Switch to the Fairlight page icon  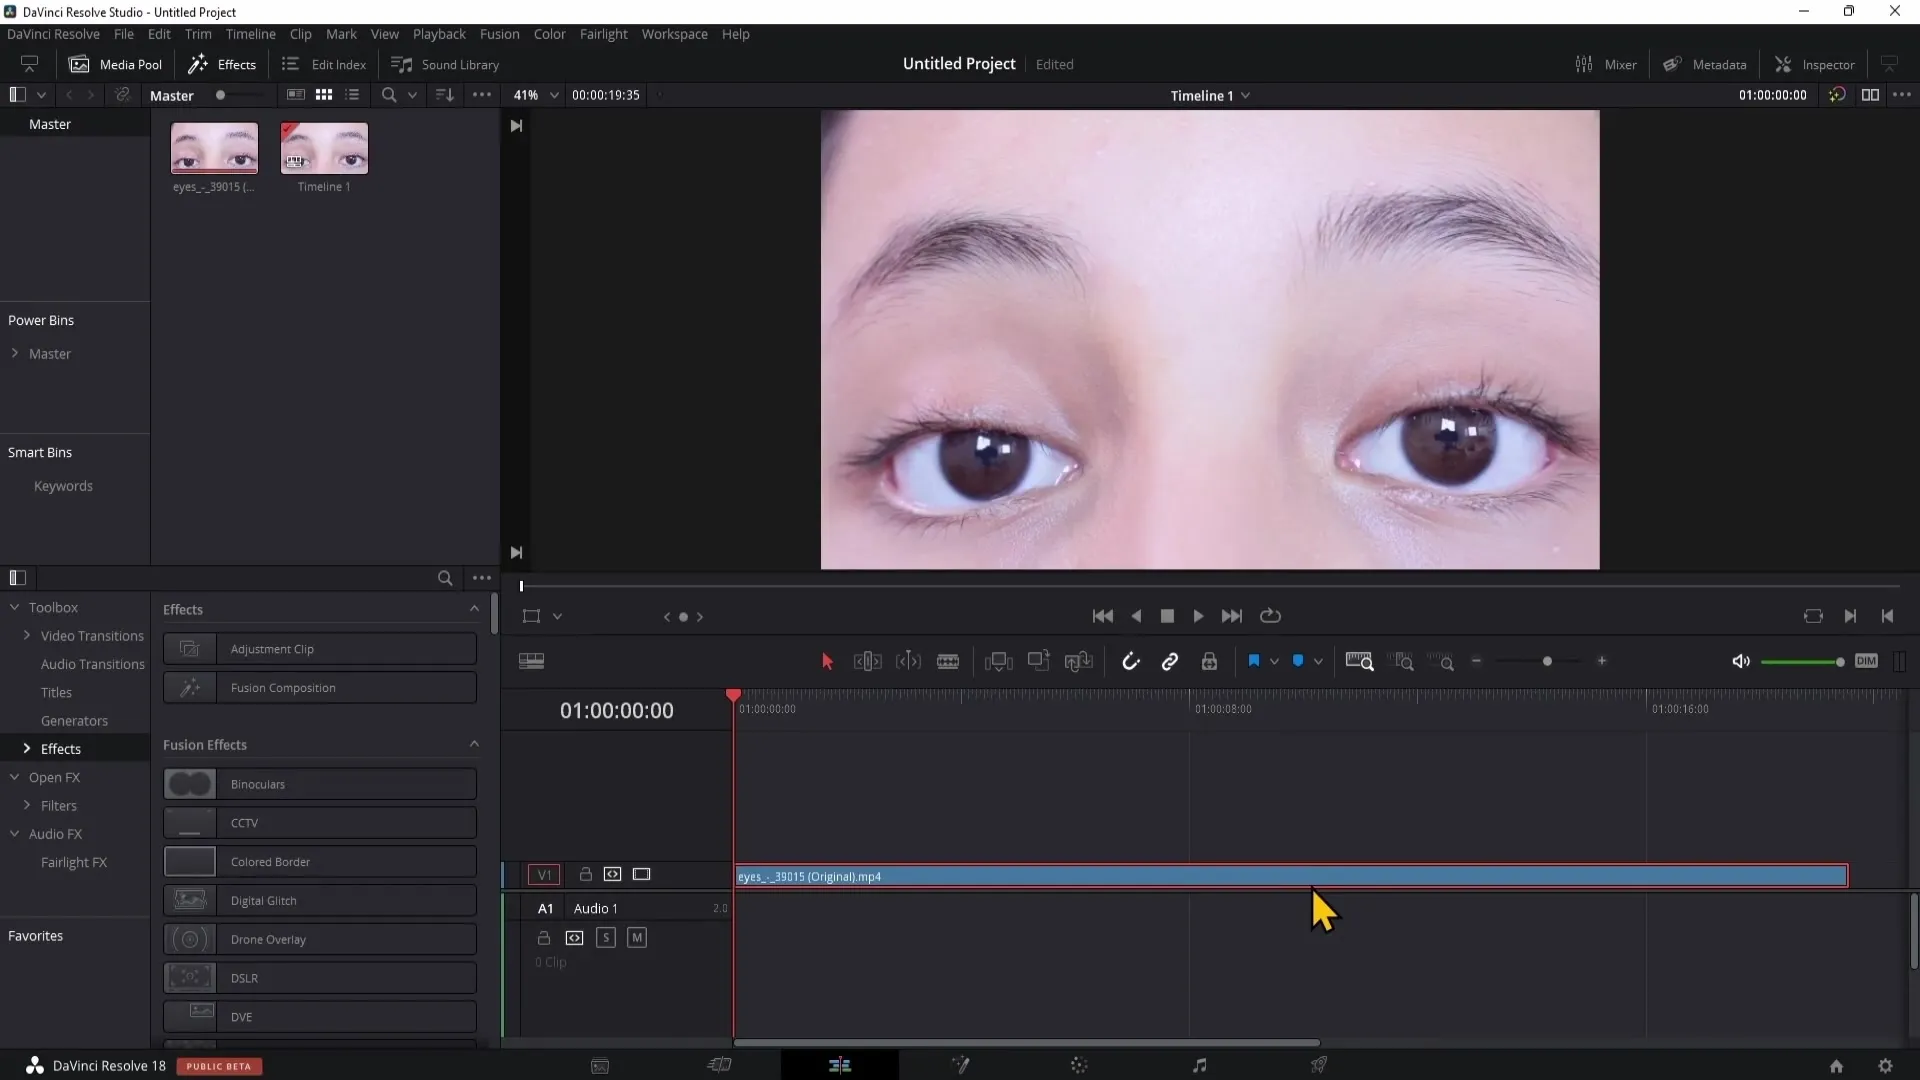[1199, 1065]
